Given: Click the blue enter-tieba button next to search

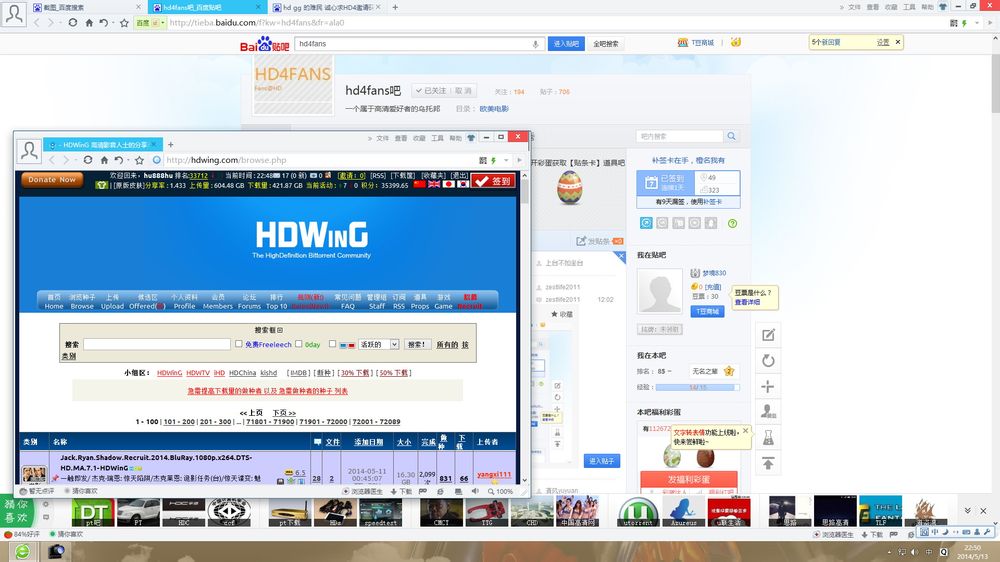Looking at the screenshot, I should click(566, 44).
